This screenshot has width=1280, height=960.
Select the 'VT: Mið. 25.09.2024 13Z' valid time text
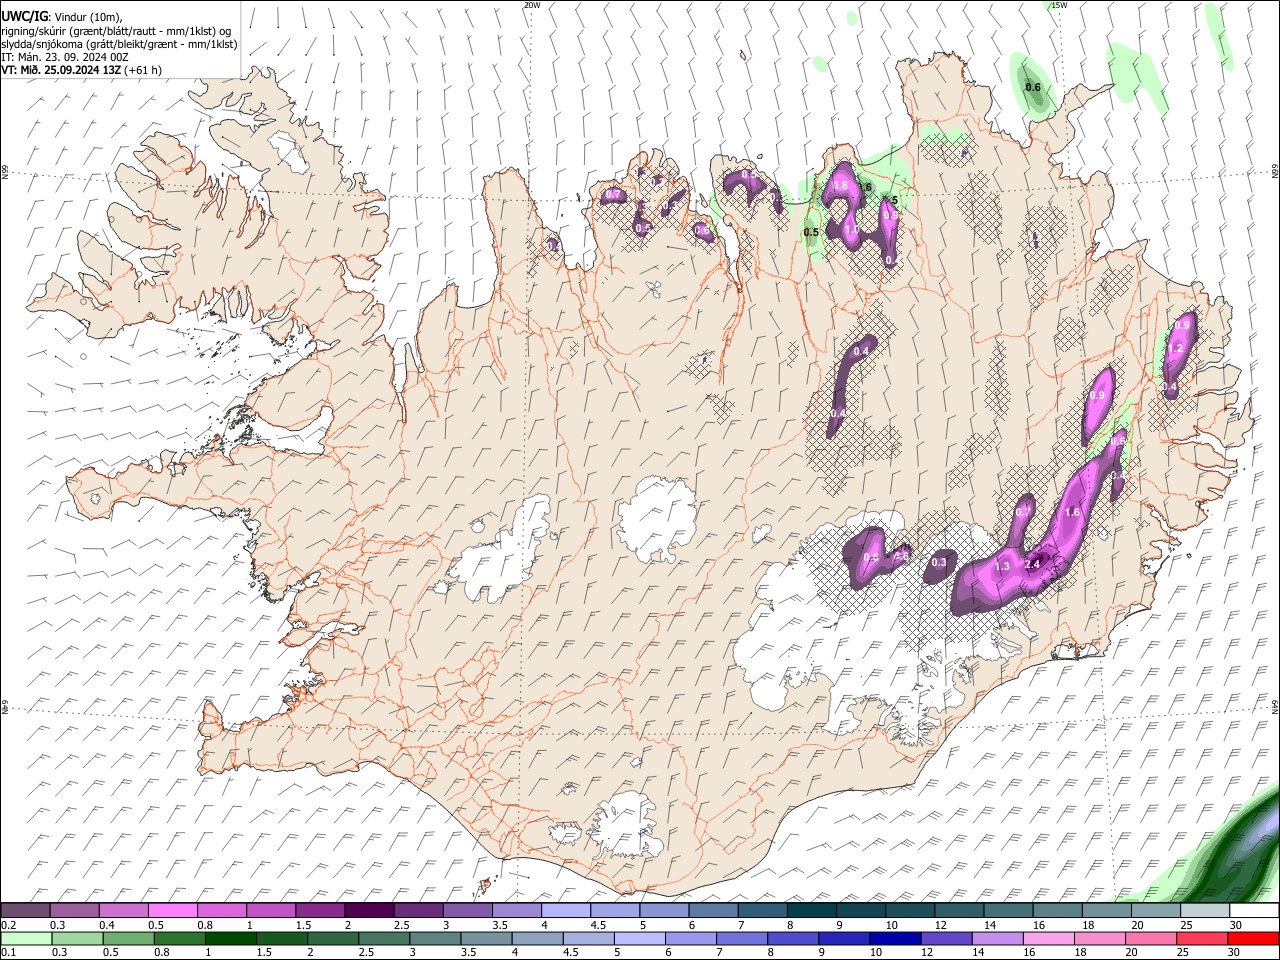click(x=60, y=70)
